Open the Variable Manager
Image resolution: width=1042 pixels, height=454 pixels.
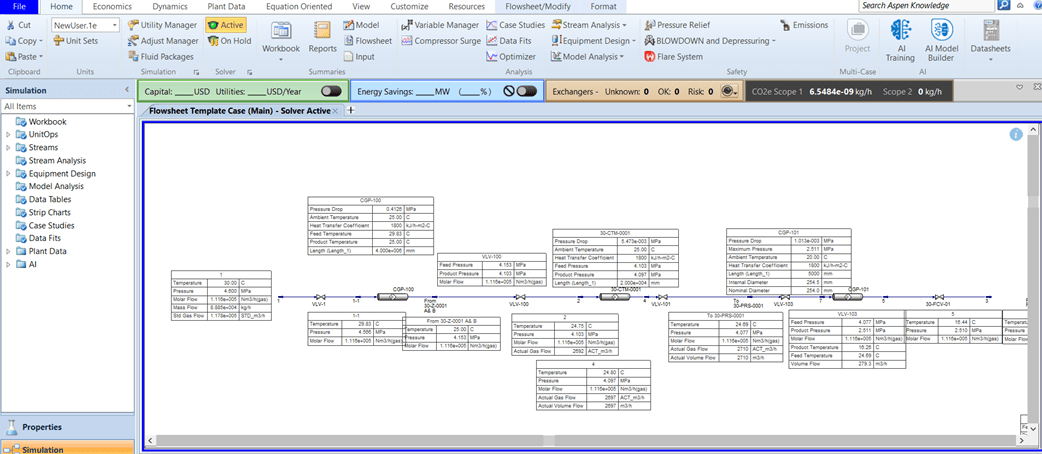click(x=440, y=25)
